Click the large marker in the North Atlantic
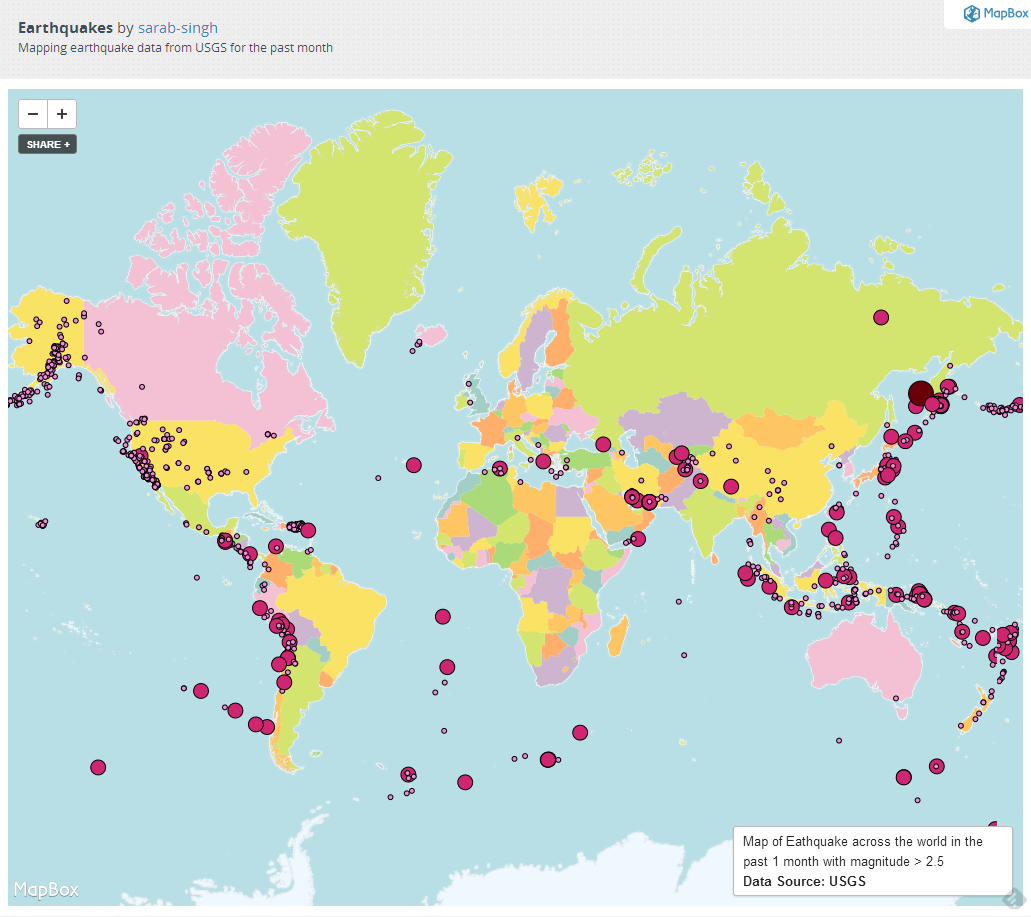This screenshot has height=917, width=1031. pyautogui.click(x=413, y=464)
